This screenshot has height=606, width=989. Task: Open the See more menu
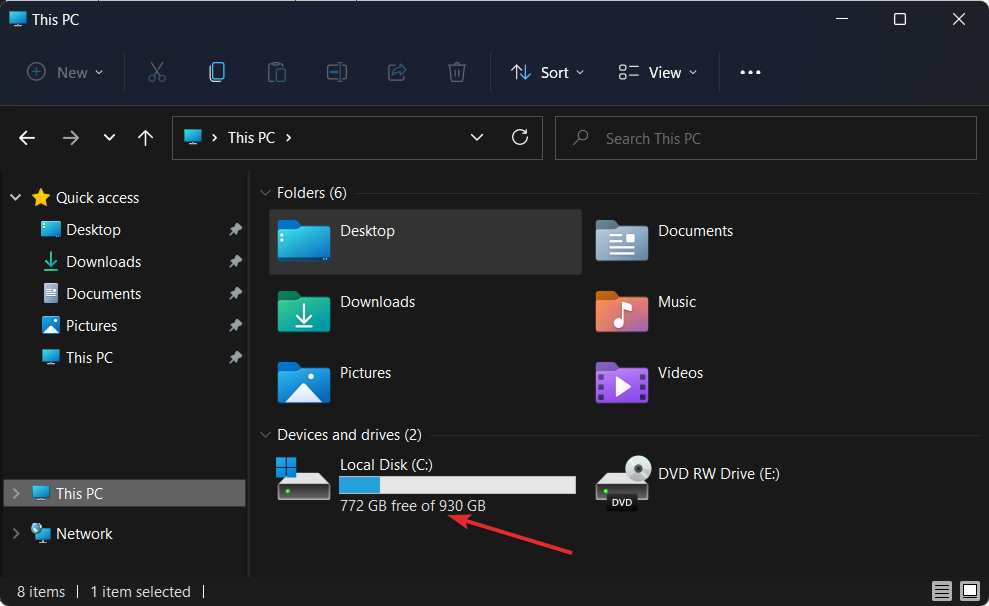point(750,72)
